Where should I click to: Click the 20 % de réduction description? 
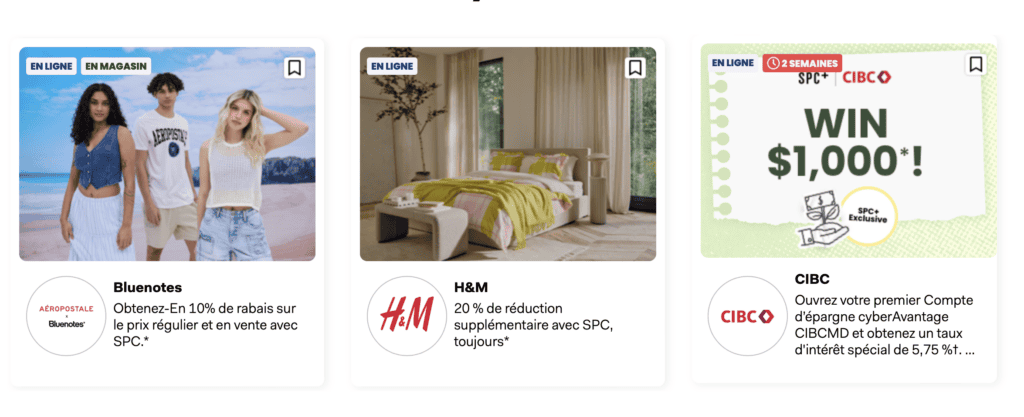534,324
